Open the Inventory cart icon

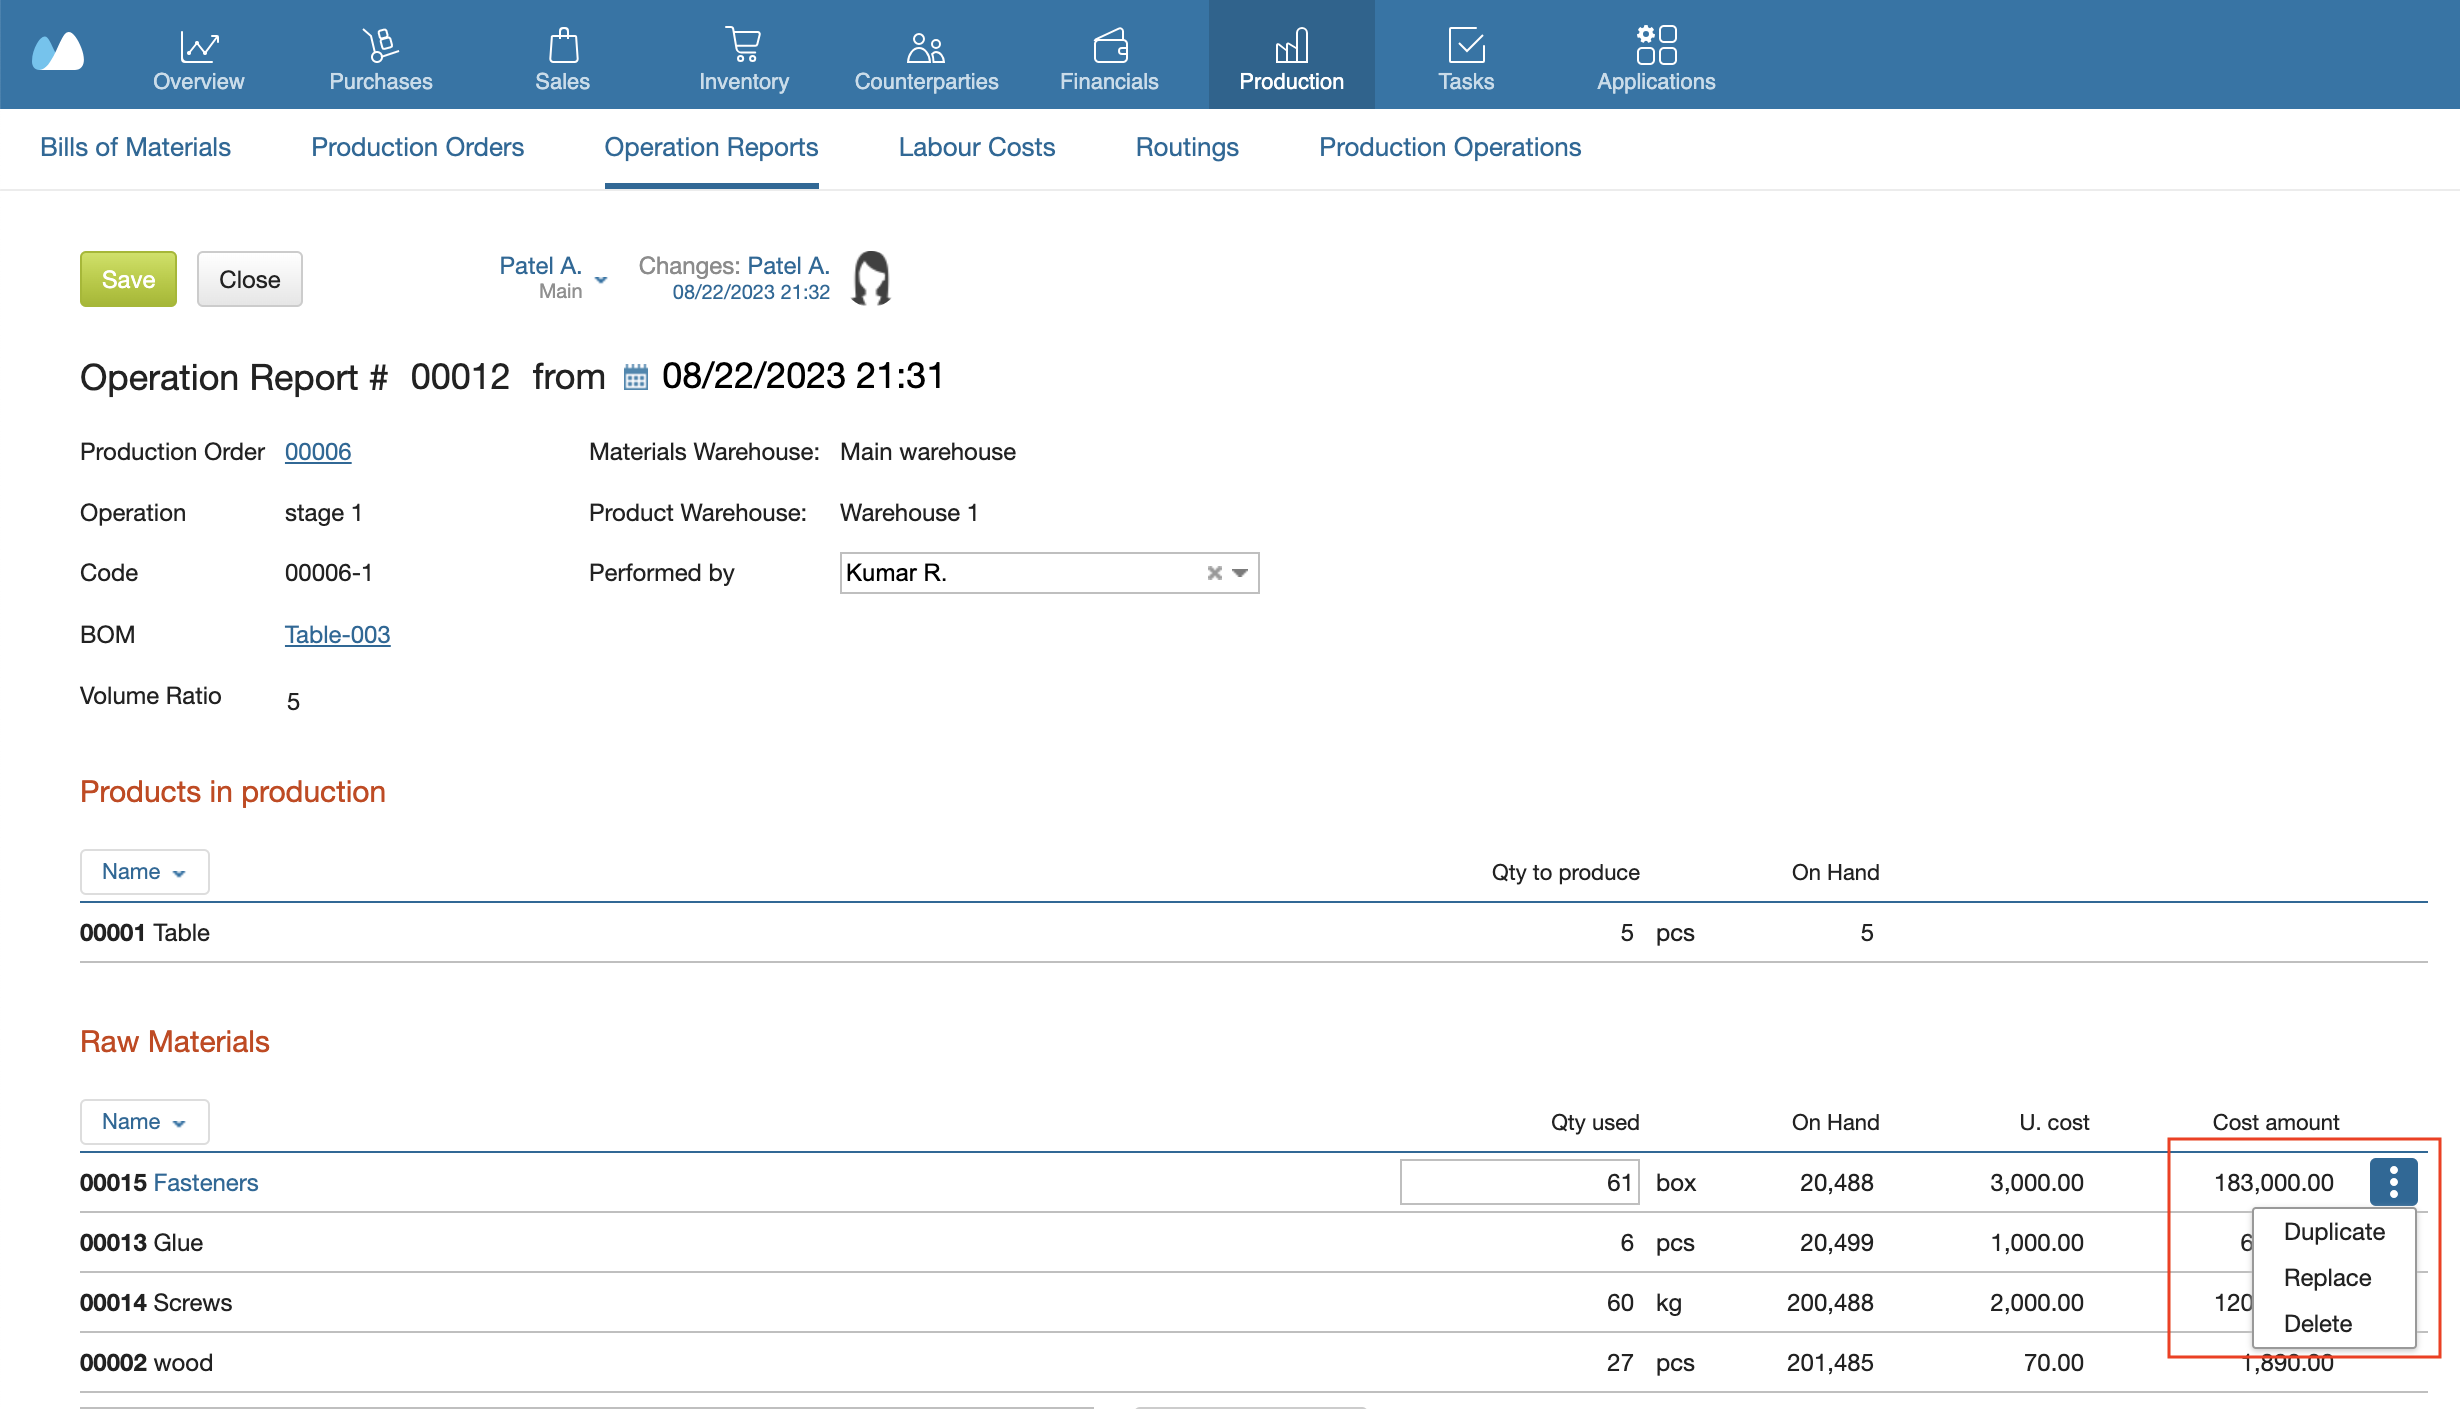(x=744, y=45)
